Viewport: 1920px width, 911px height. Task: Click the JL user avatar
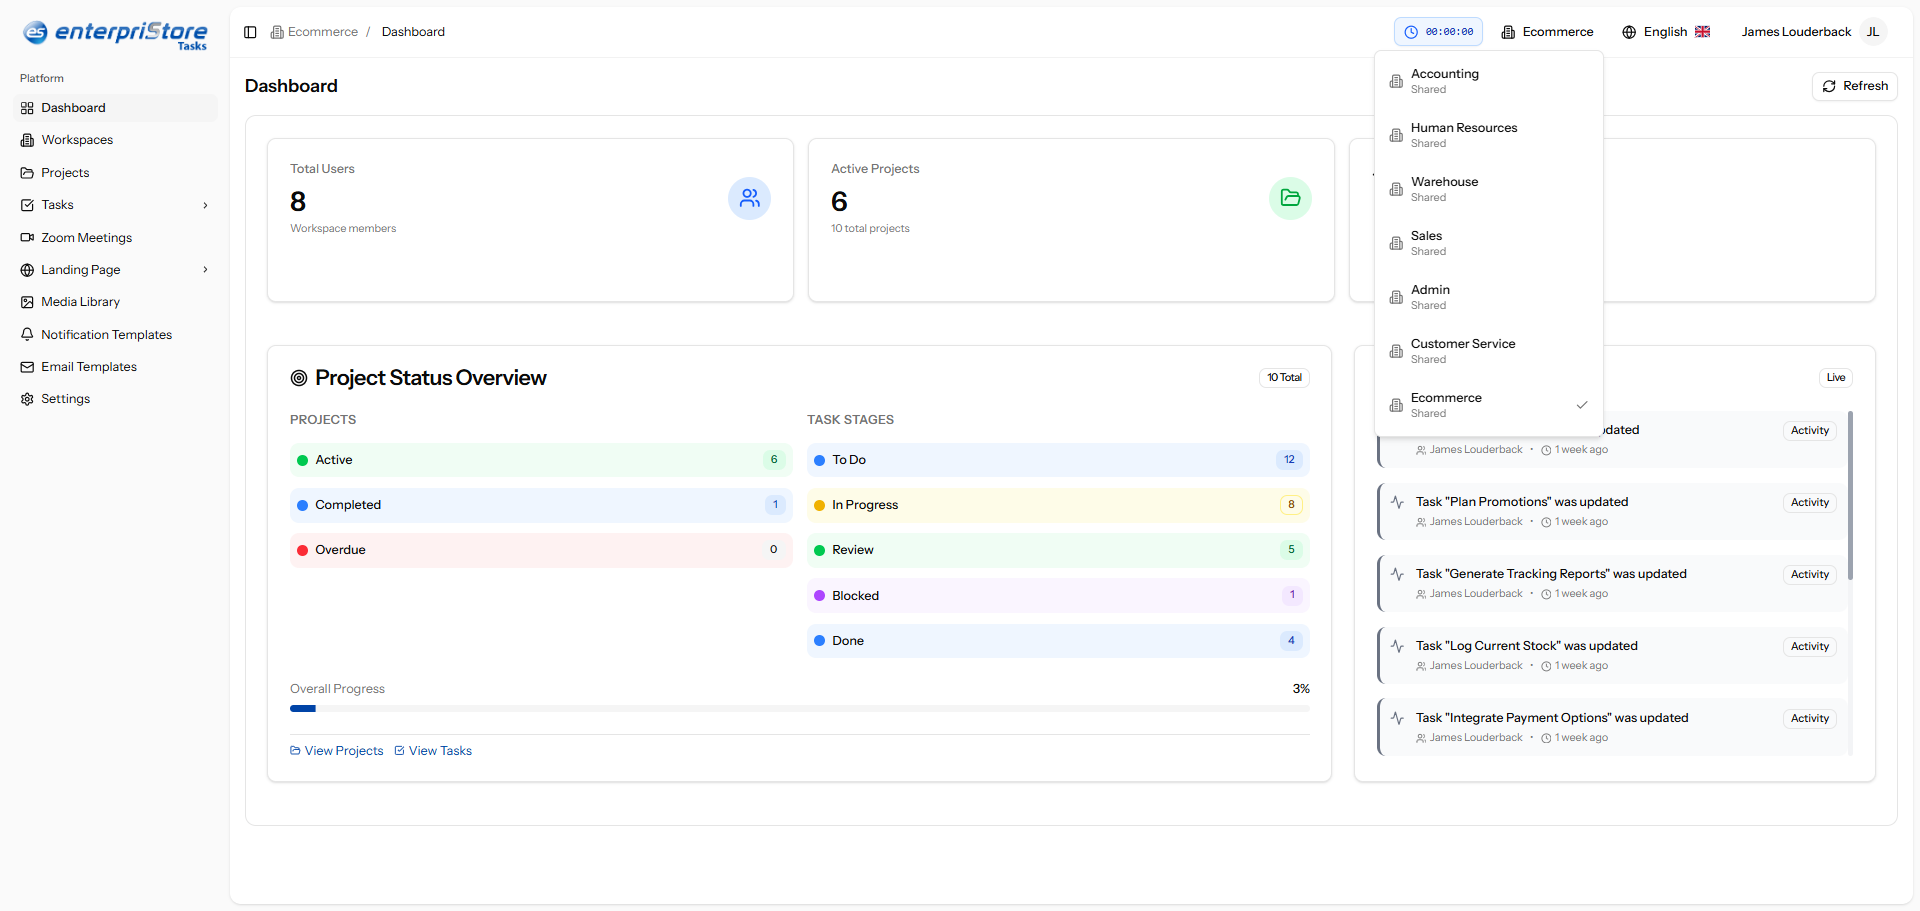point(1873,32)
